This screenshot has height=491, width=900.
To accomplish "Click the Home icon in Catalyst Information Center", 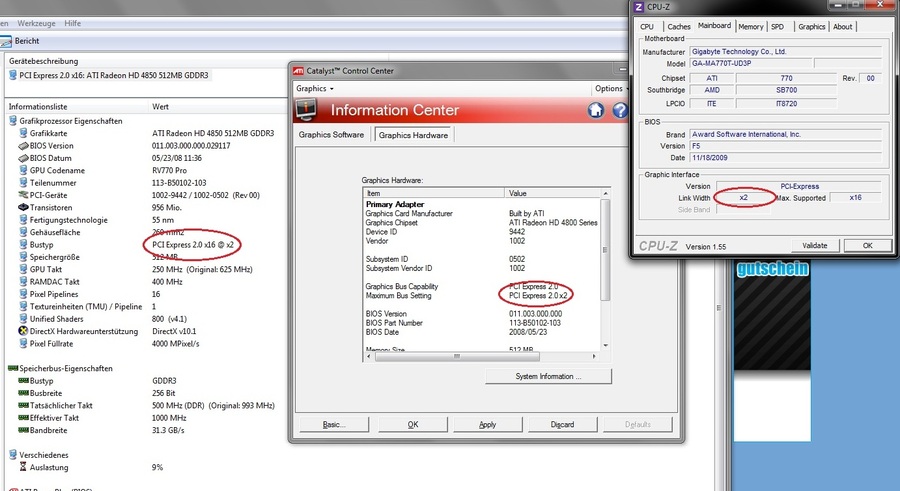I will 596,110.
